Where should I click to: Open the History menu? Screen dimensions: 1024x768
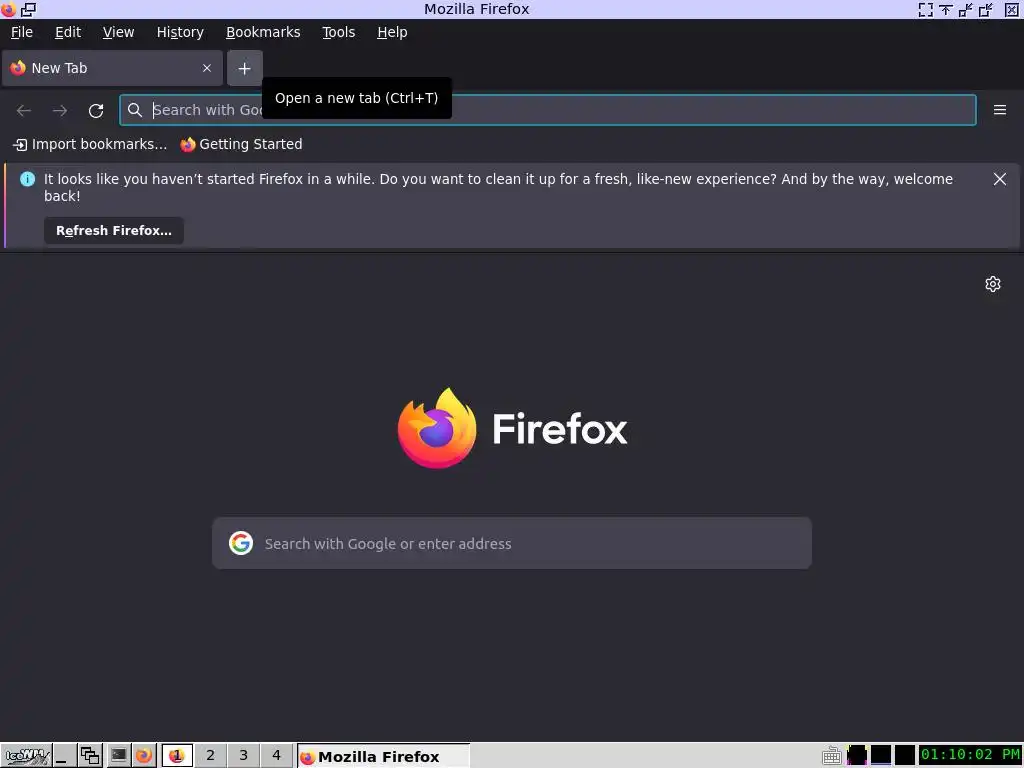tap(180, 32)
